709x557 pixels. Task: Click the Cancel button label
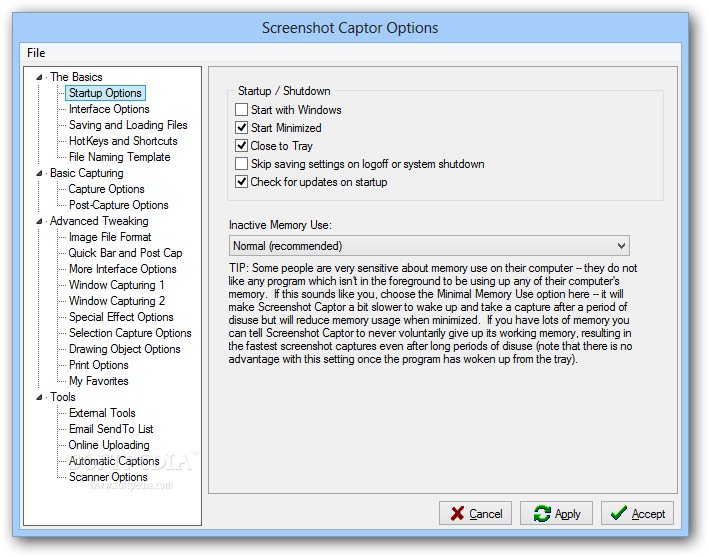(486, 514)
